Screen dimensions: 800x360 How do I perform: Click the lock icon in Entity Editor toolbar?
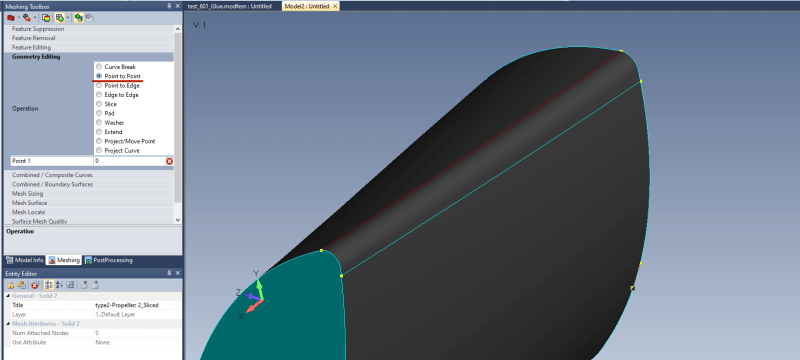(x=11, y=285)
